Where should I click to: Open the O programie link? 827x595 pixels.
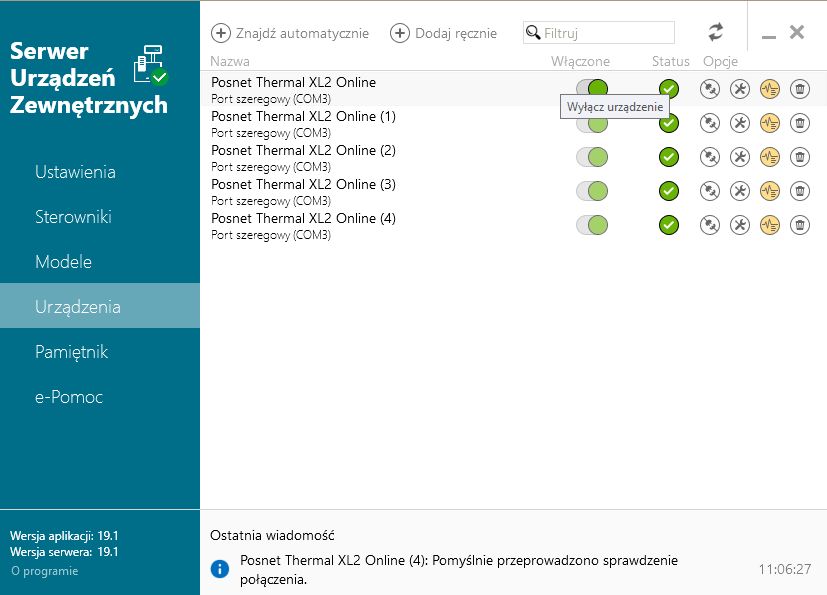[44, 571]
